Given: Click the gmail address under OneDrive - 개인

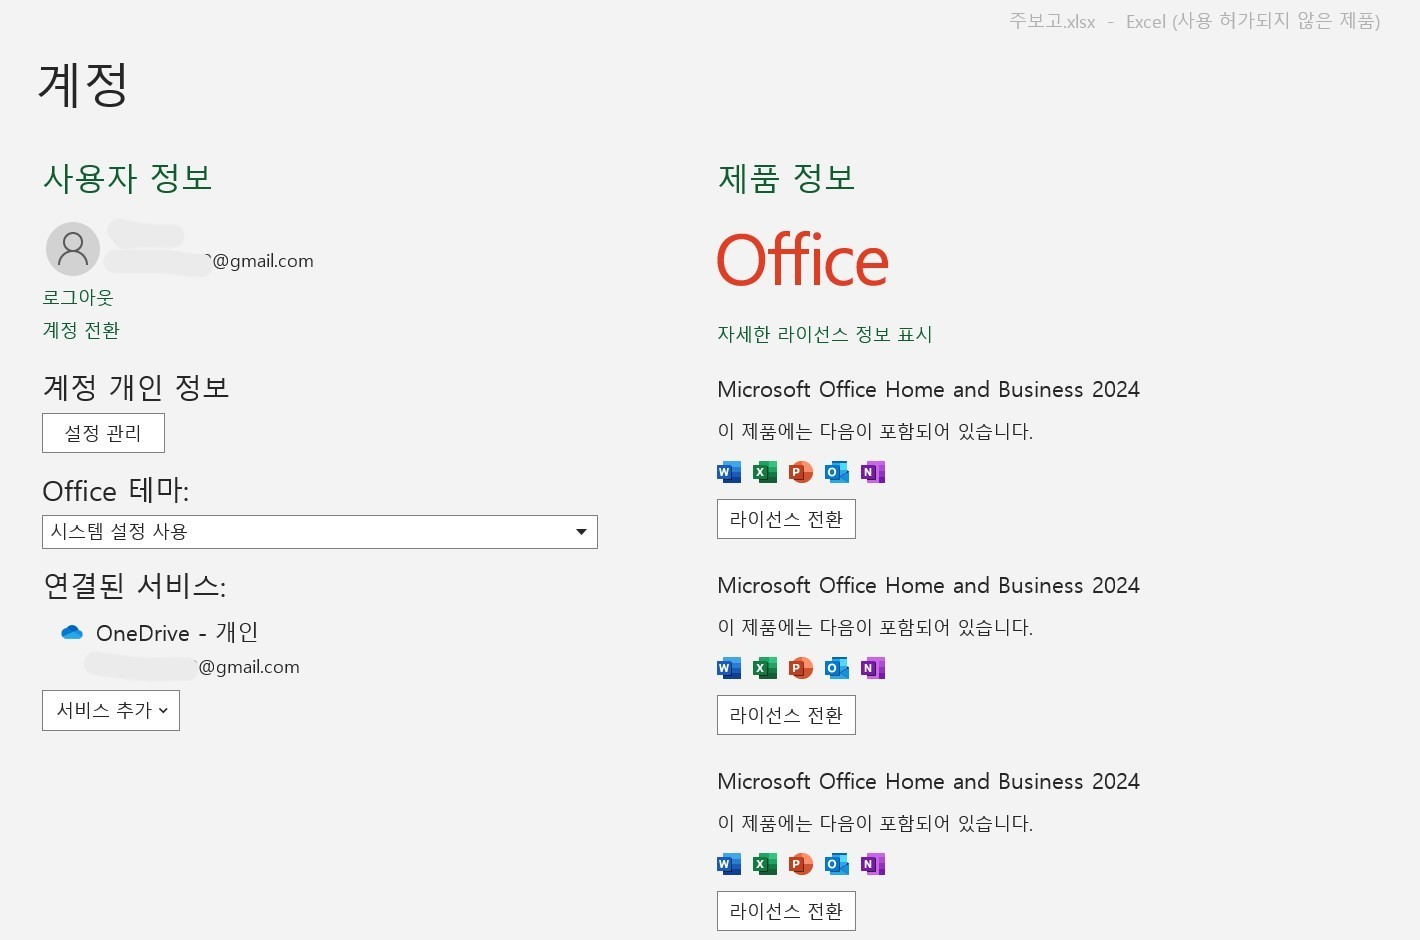Looking at the screenshot, I should (249, 667).
